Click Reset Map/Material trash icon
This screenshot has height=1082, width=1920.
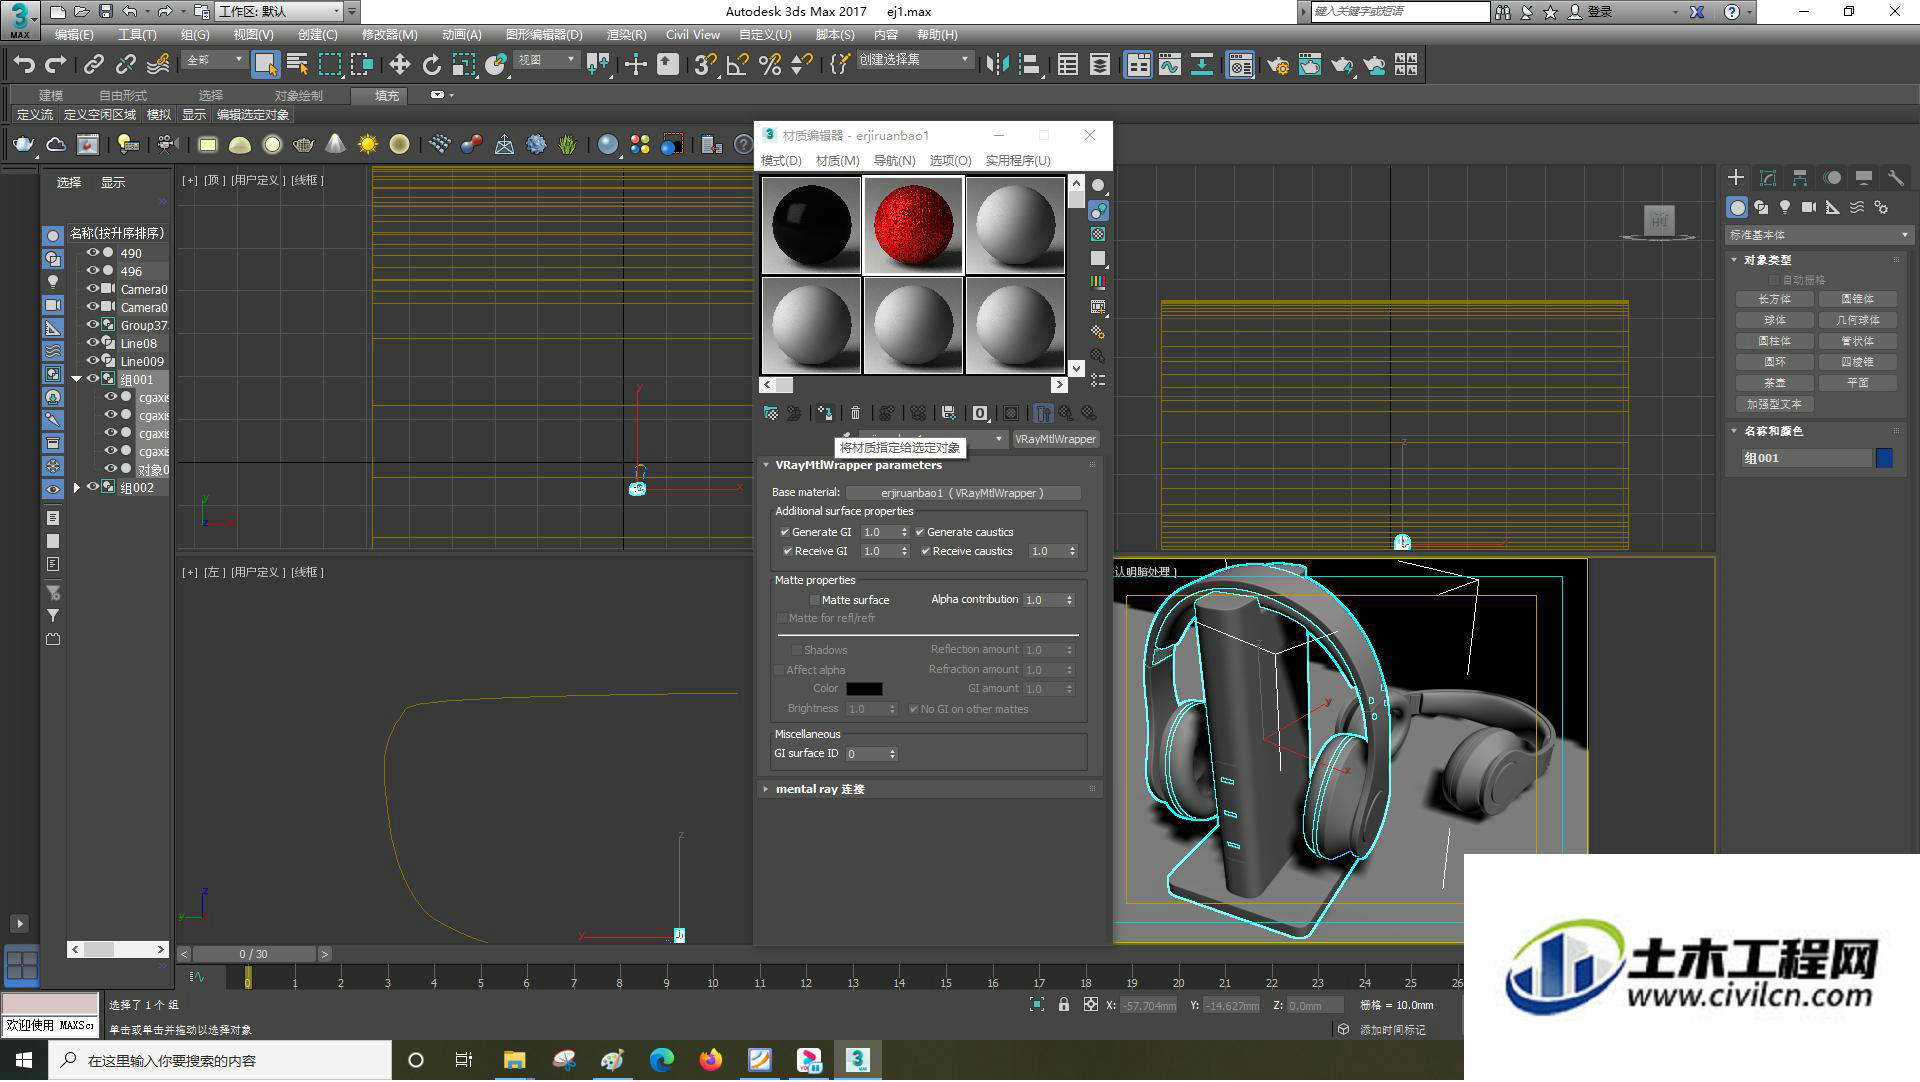point(855,413)
